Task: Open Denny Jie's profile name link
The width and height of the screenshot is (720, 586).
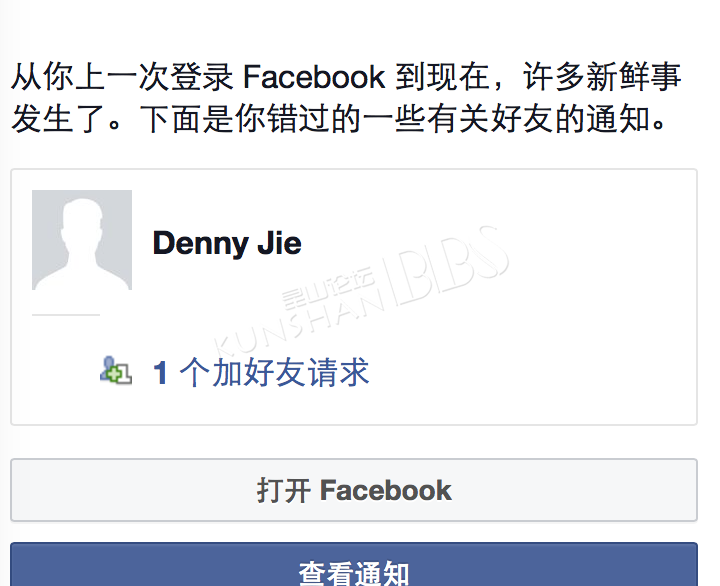Action: pos(227,243)
